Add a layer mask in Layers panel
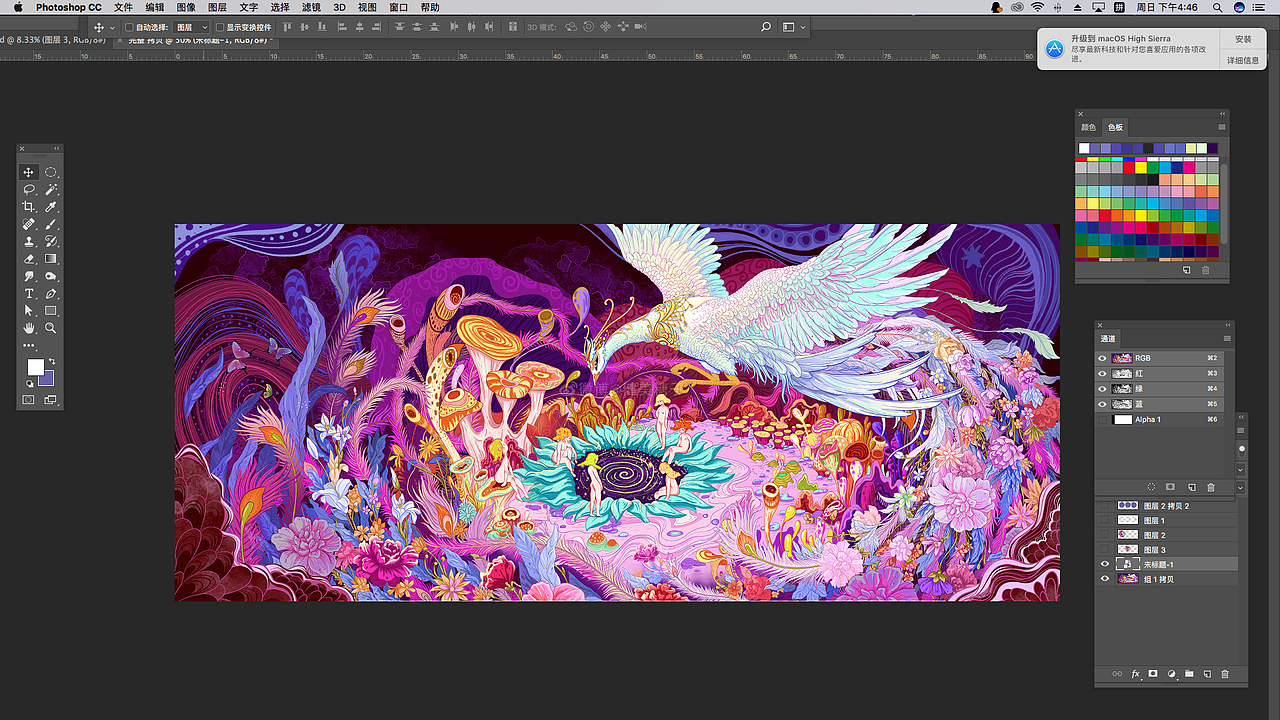 coord(1153,674)
